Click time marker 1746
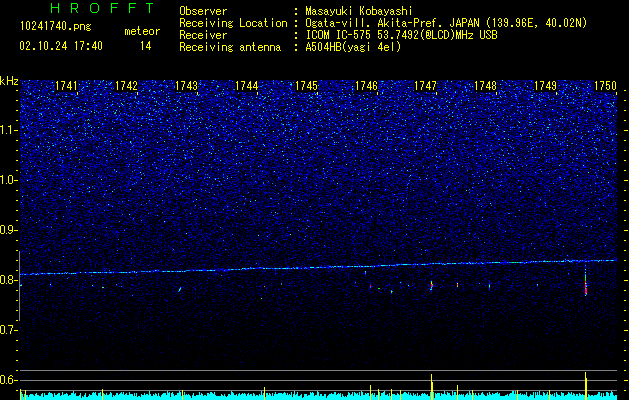Screen dimensions: 629x400 pos(366,86)
